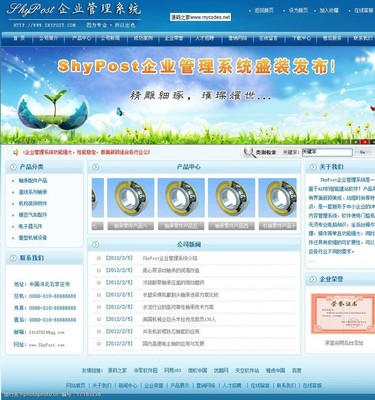375x400 pixels.
Task: Click the ShyPost 企业管理系统 logo
Action: pos(73,9)
